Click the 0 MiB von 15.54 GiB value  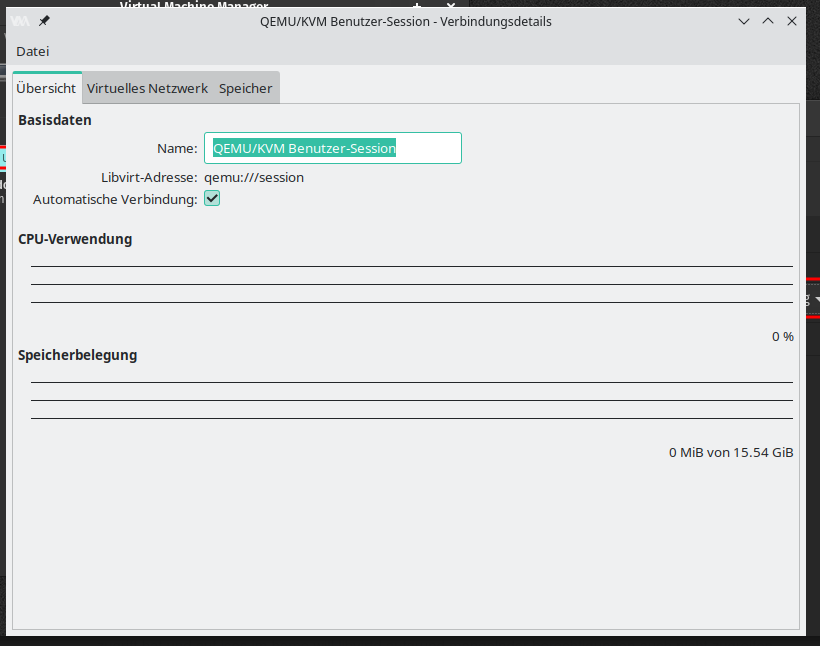click(x=731, y=452)
